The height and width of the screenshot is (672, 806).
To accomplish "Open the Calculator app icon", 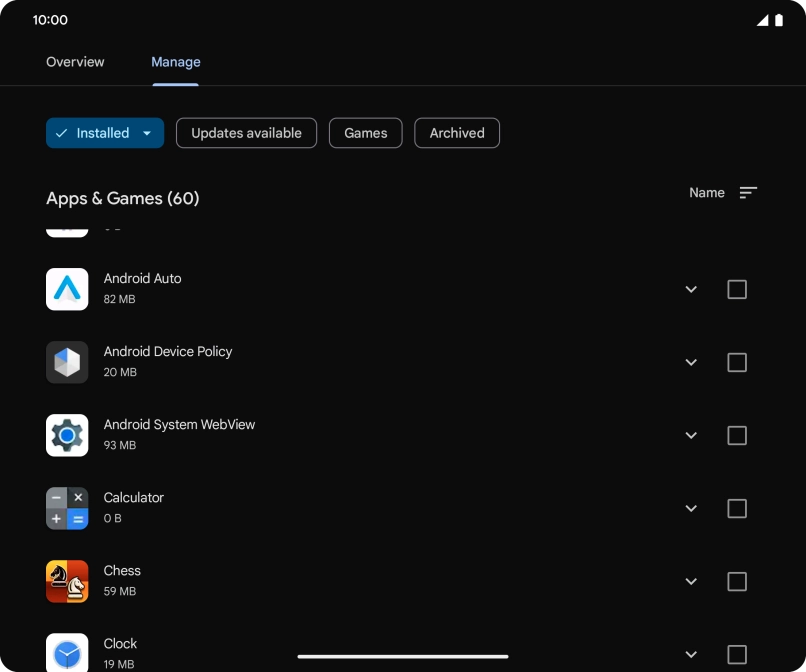I will 67,508.
